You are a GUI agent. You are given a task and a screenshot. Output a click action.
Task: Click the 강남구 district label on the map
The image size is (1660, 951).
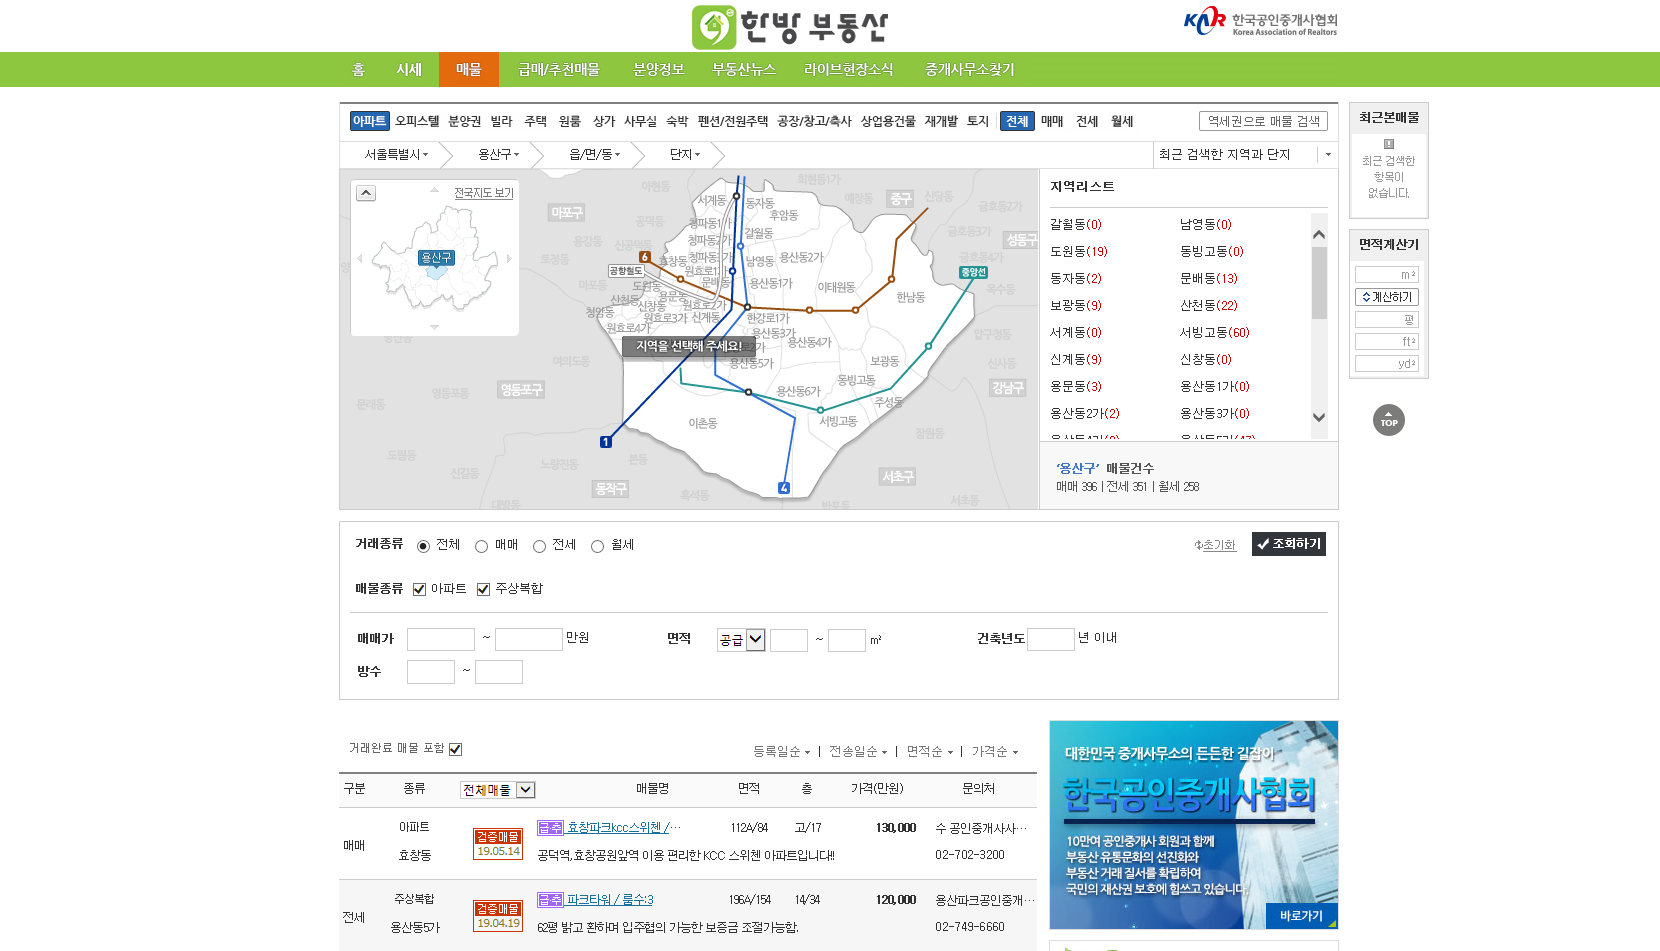click(1008, 388)
